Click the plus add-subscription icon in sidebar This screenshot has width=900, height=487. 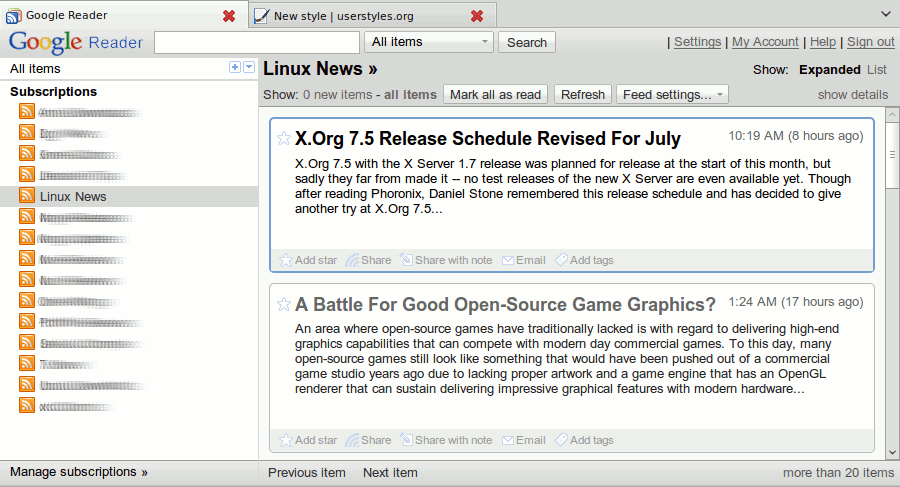235,67
